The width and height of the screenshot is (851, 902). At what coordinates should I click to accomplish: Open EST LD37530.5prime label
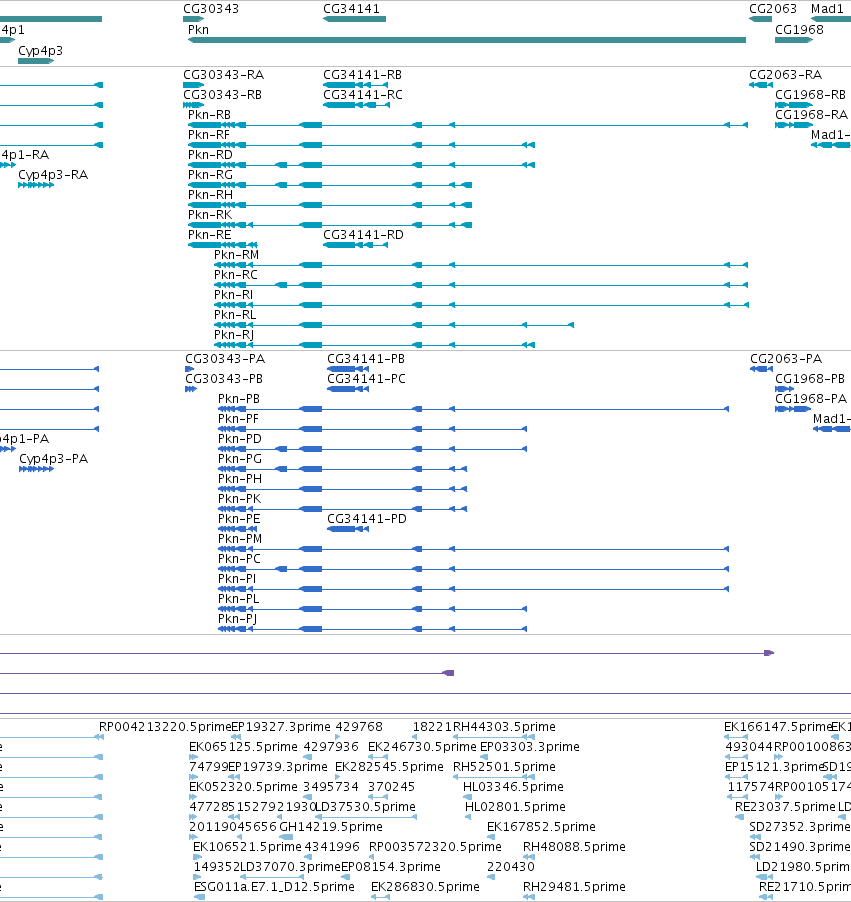365,807
